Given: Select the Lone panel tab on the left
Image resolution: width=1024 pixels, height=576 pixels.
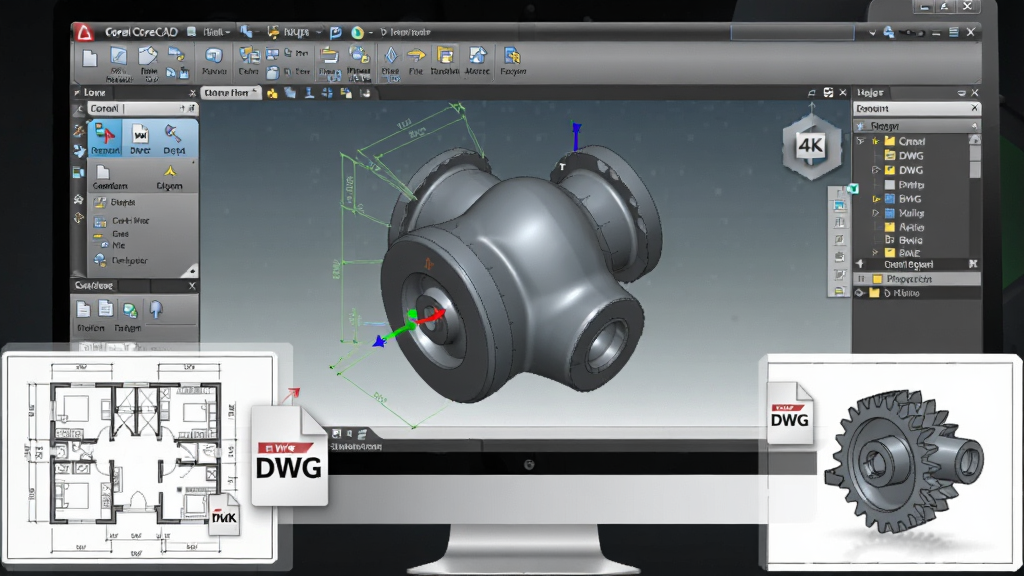Looking at the screenshot, I should (94, 93).
